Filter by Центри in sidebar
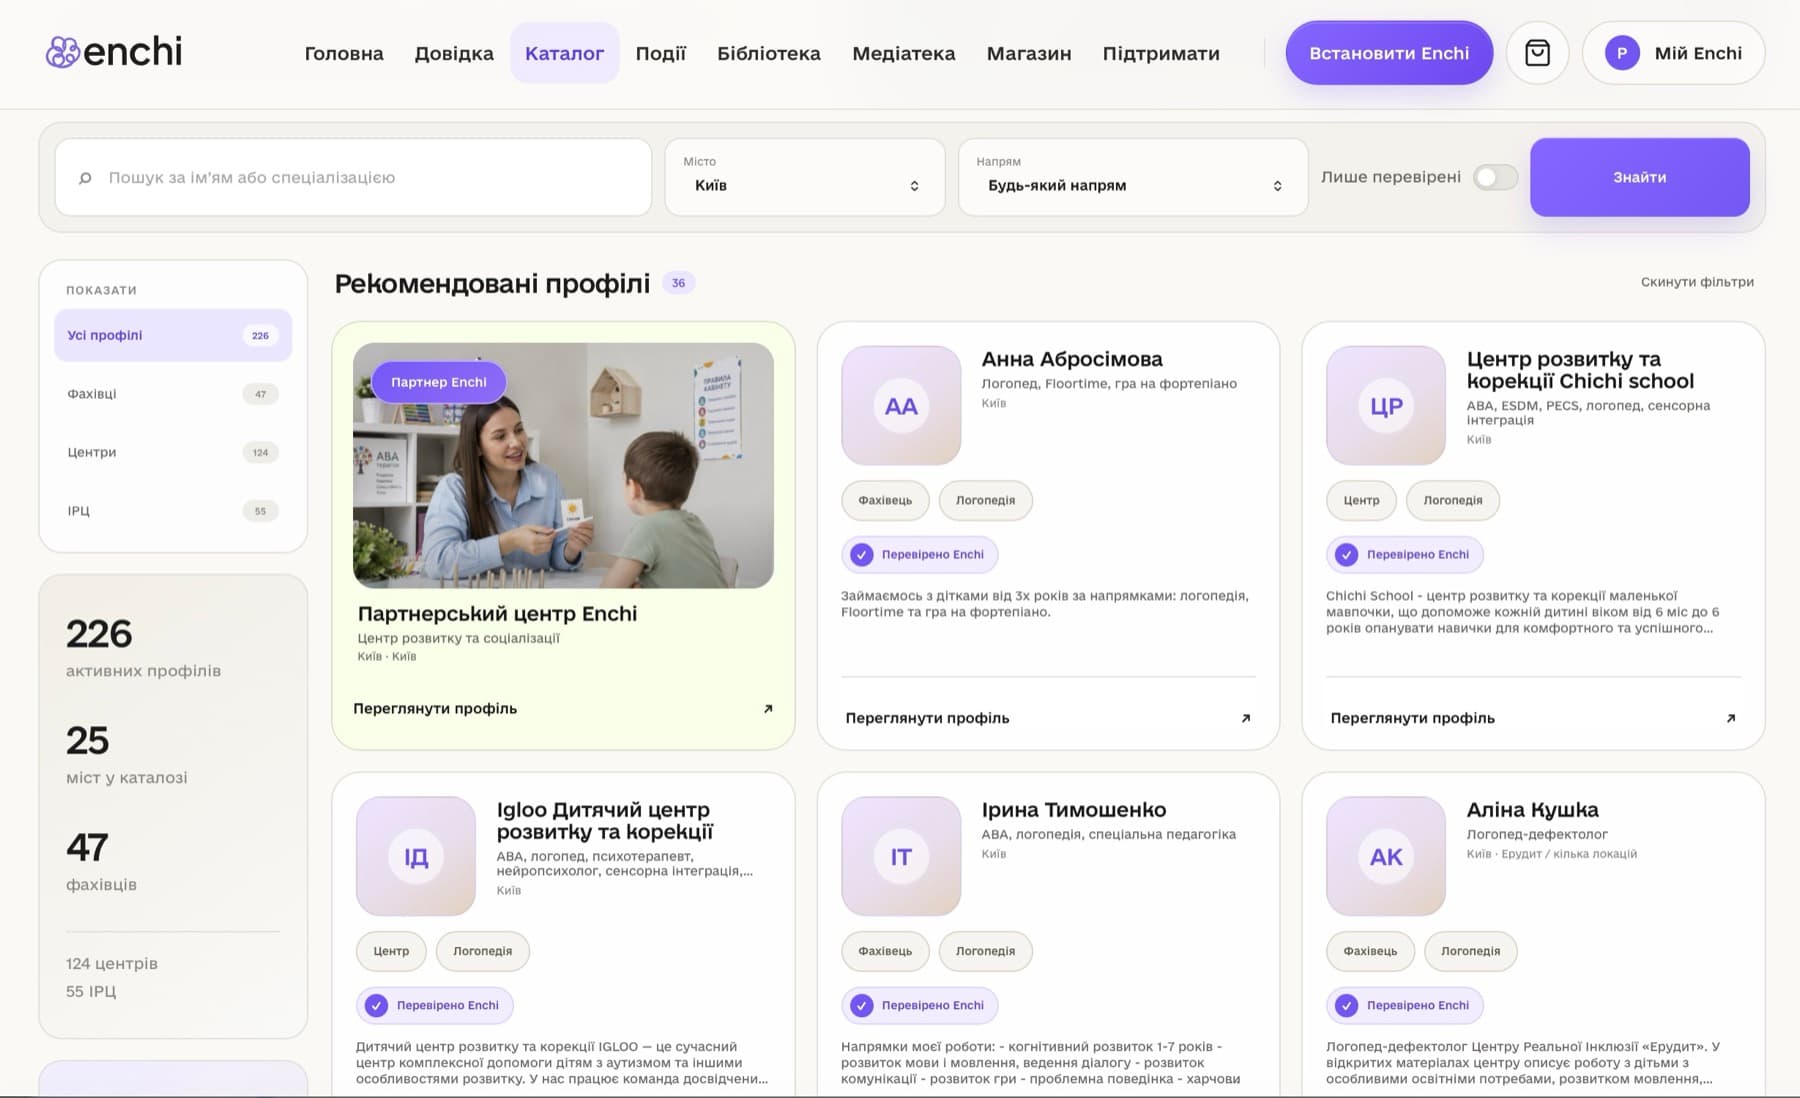Image resolution: width=1800 pixels, height=1098 pixels. 173,452
